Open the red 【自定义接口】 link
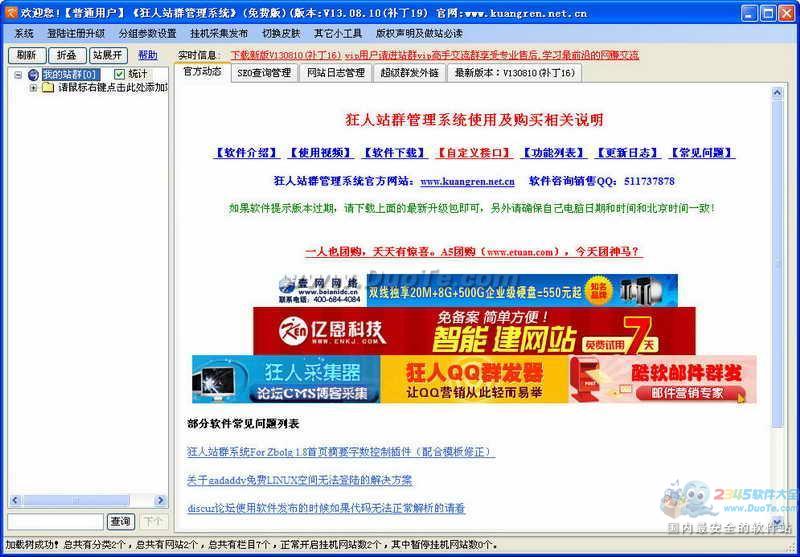Image resolution: width=800 pixels, height=557 pixels. tap(474, 153)
